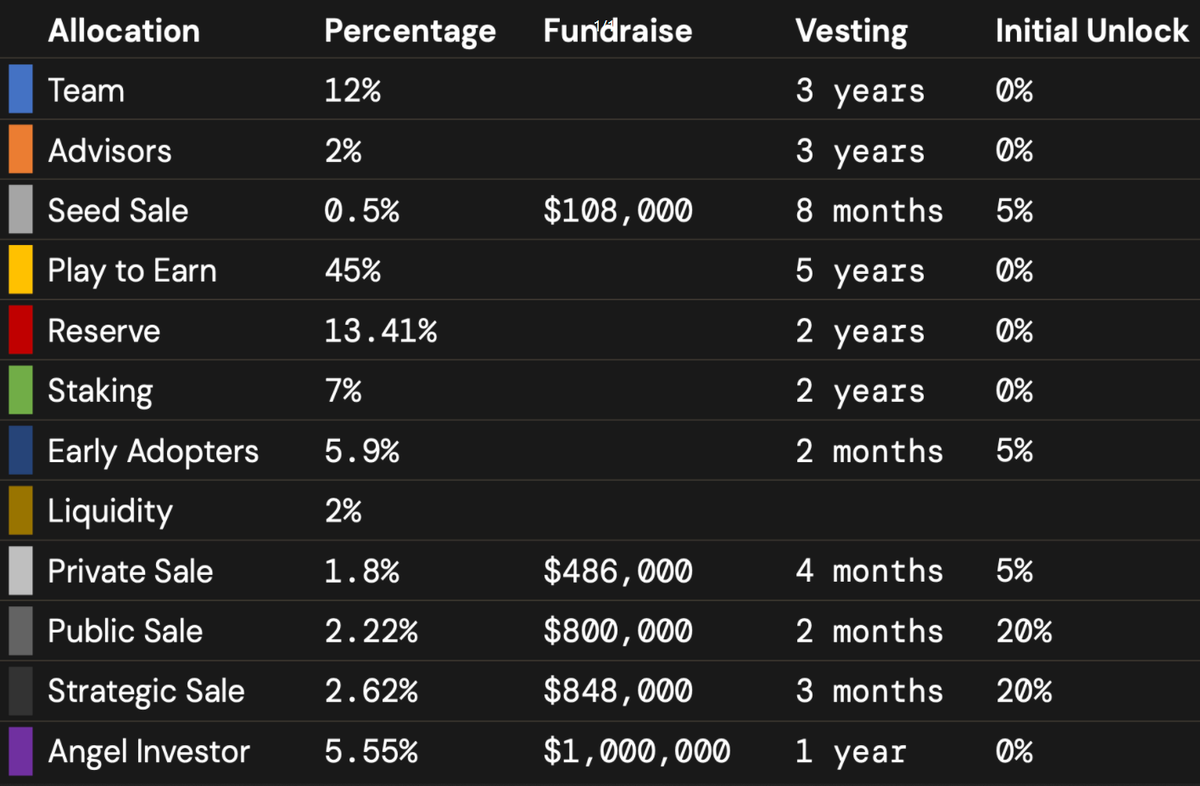Select the Fundraise column header
This screenshot has width=1200, height=786.
click(617, 31)
